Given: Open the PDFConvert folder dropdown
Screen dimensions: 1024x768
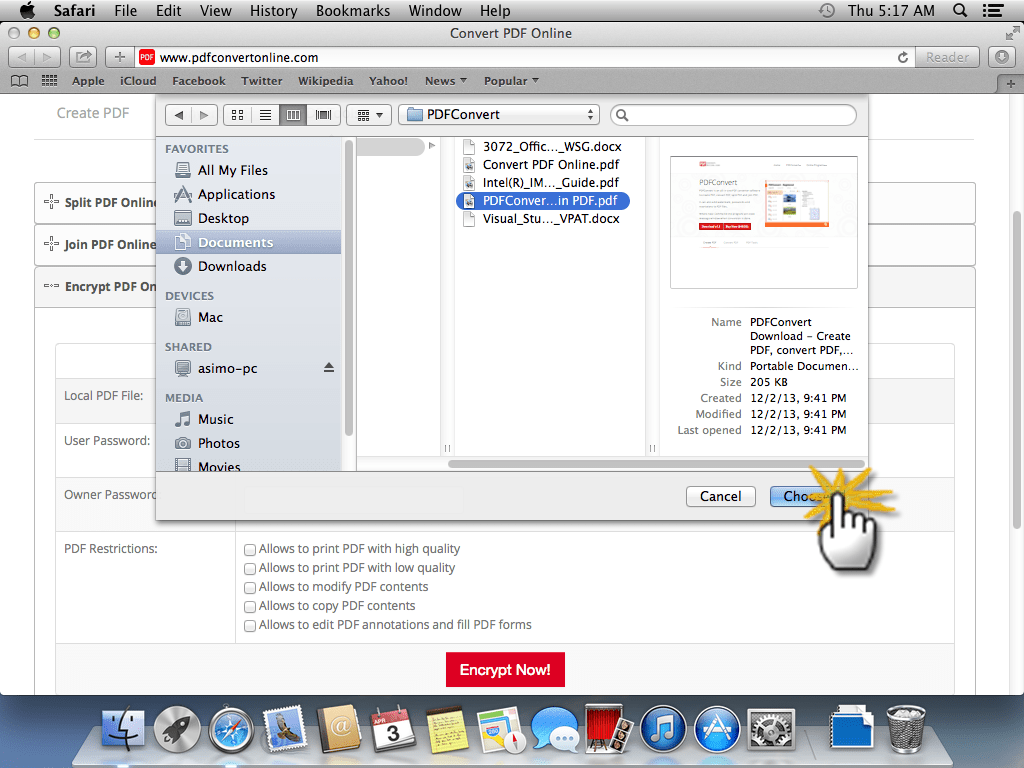Looking at the screenshot, I should coord(498,114).
